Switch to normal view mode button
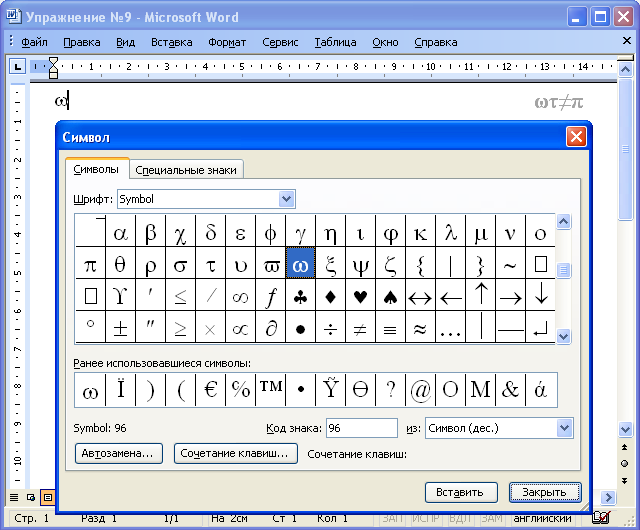Viewport: 640px width, 530px height. (14, 497)
